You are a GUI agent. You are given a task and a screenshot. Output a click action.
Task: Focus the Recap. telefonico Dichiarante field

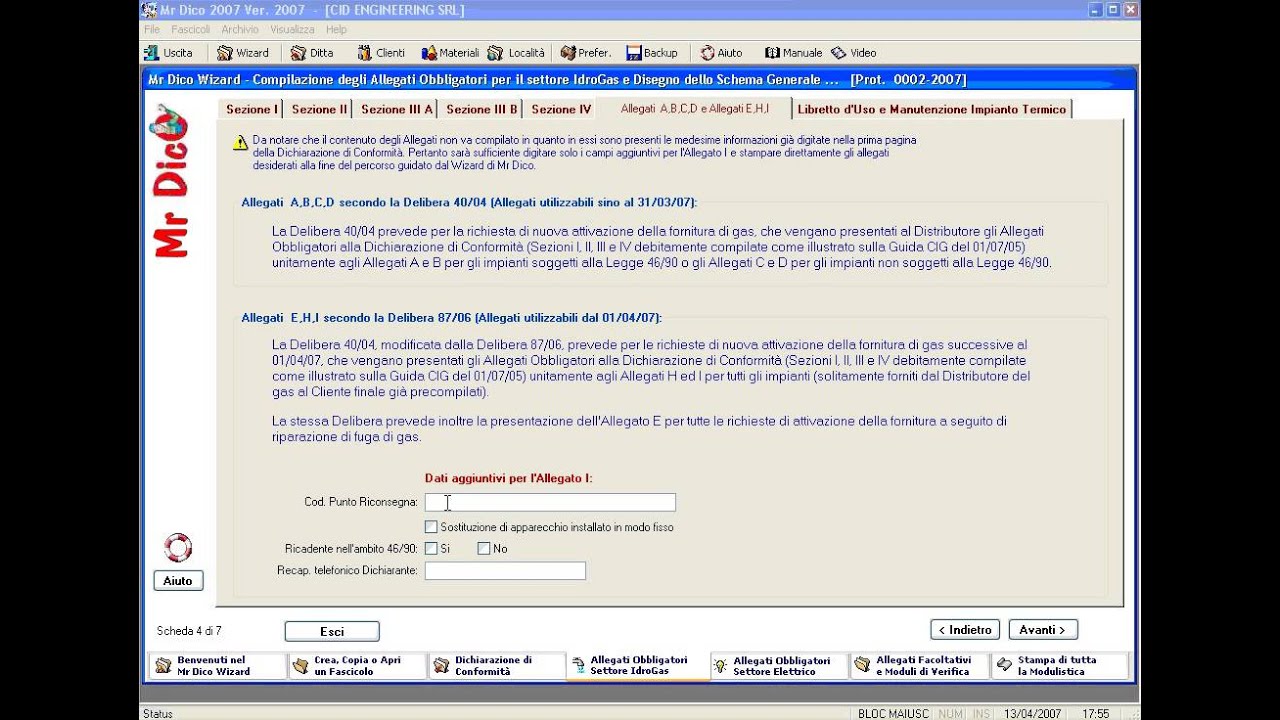pos(505,571)
